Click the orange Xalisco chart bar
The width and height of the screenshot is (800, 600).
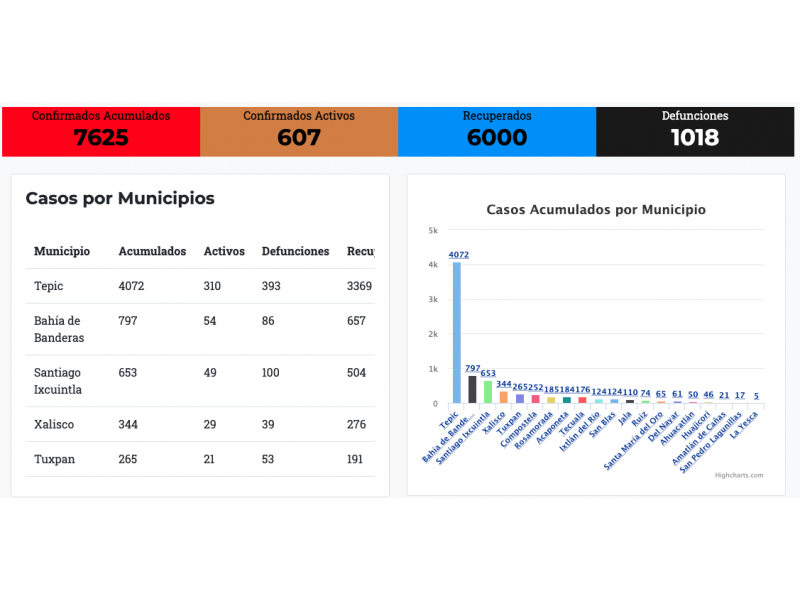point(504,397)
